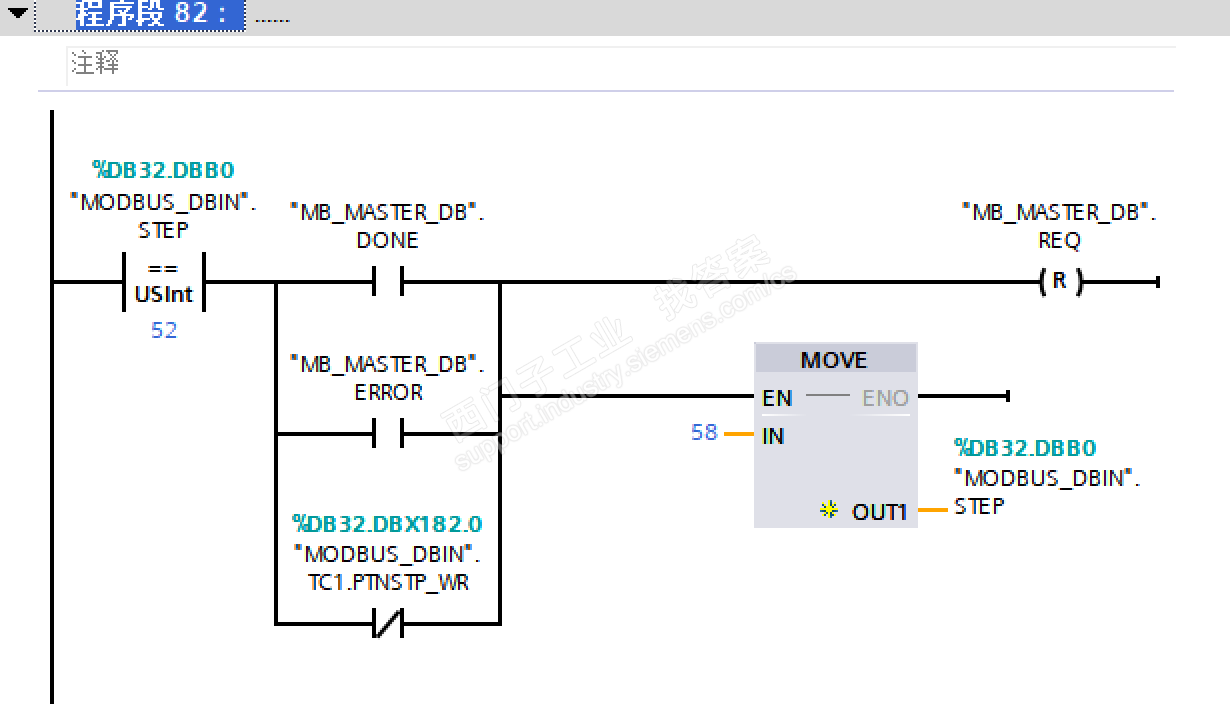
Task: Click the IN pin label of MOVE box
Action: tap(773, 436)
